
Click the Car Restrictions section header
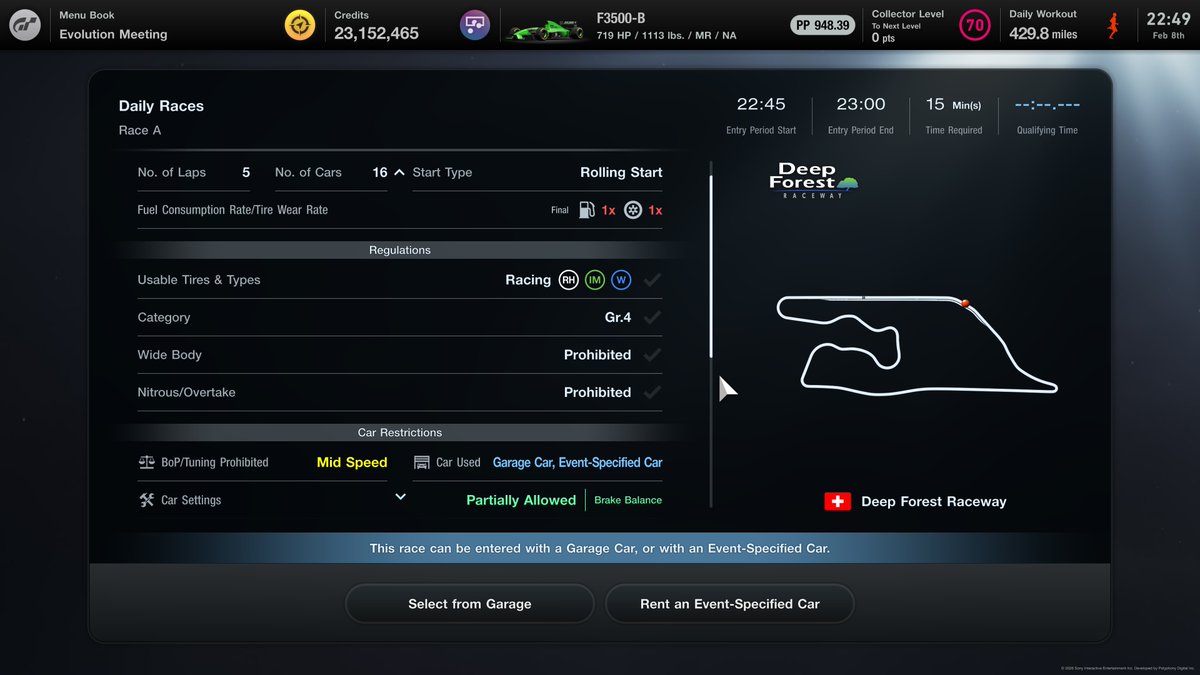400,432
